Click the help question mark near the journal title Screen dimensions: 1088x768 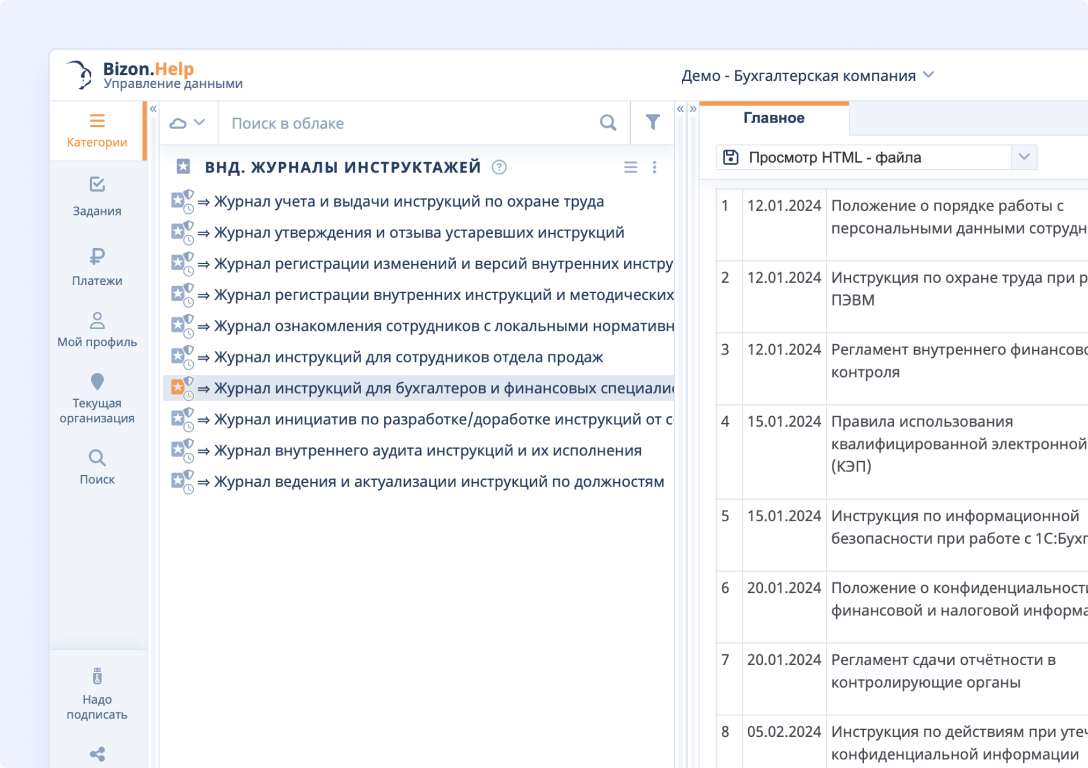[x=498, y=167]
